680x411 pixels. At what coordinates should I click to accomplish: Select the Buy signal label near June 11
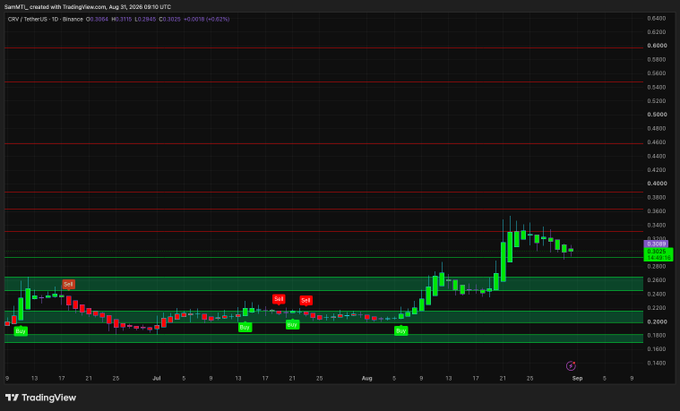tap(20, 331)
